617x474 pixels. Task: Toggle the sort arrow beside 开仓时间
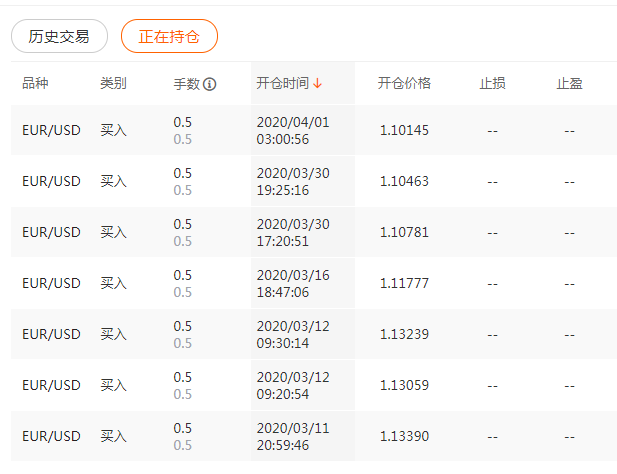click(x=318, y=83)
